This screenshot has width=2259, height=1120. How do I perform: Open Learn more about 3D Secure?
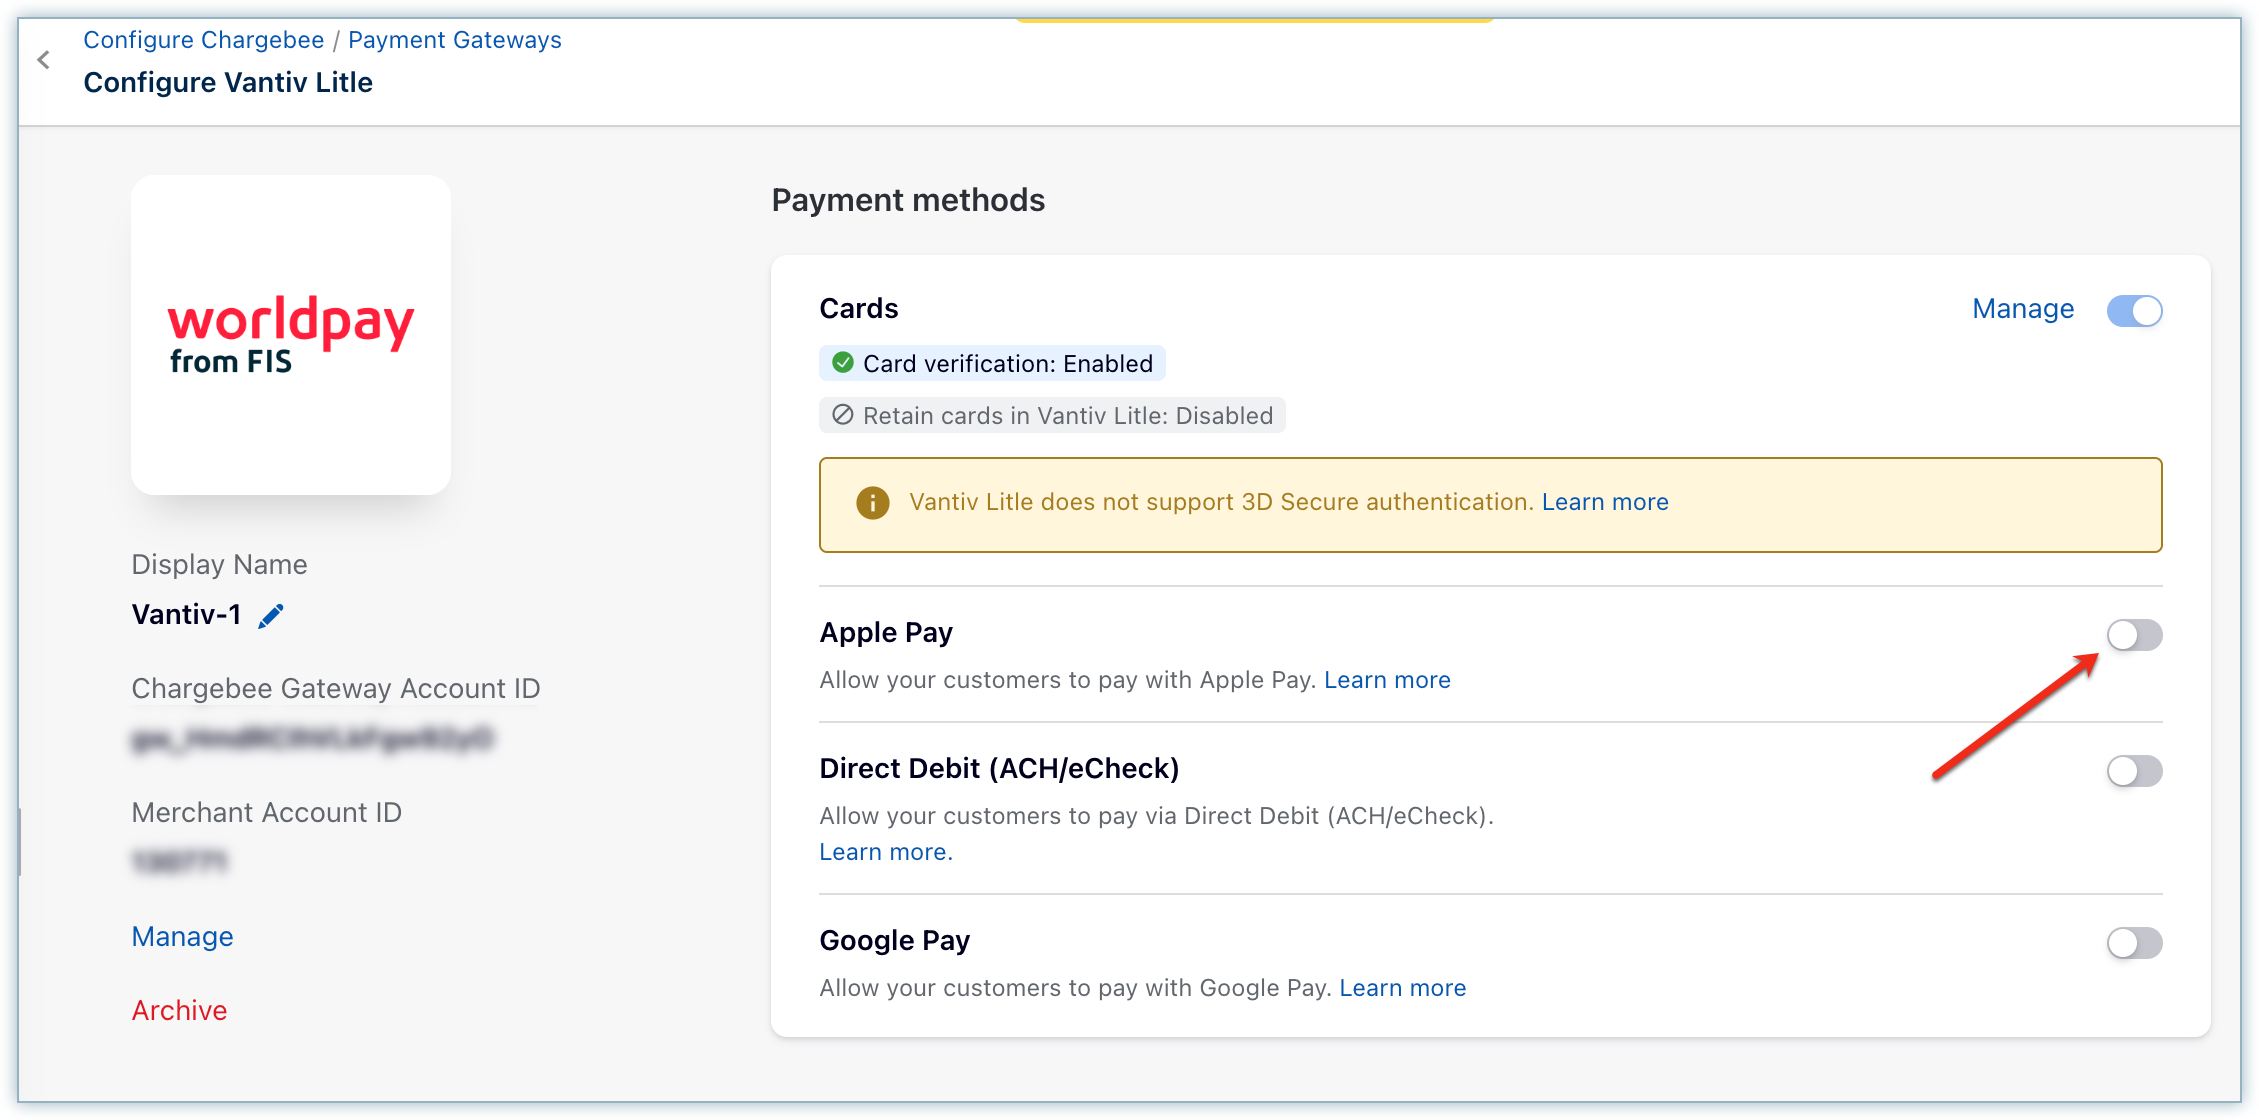[x=1605, y=502]
